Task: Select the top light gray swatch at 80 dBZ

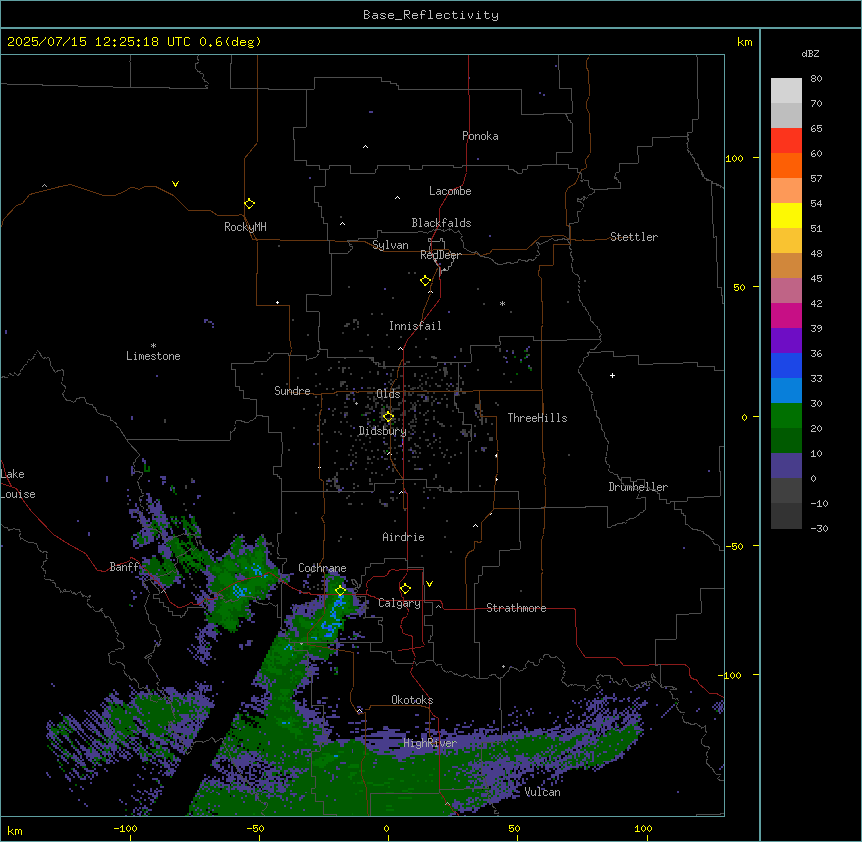Action: click(786, 91)
